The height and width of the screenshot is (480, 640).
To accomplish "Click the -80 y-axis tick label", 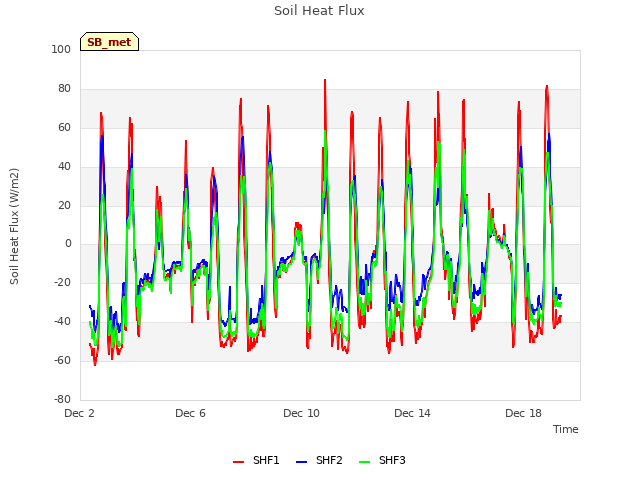I will [62, 399].
